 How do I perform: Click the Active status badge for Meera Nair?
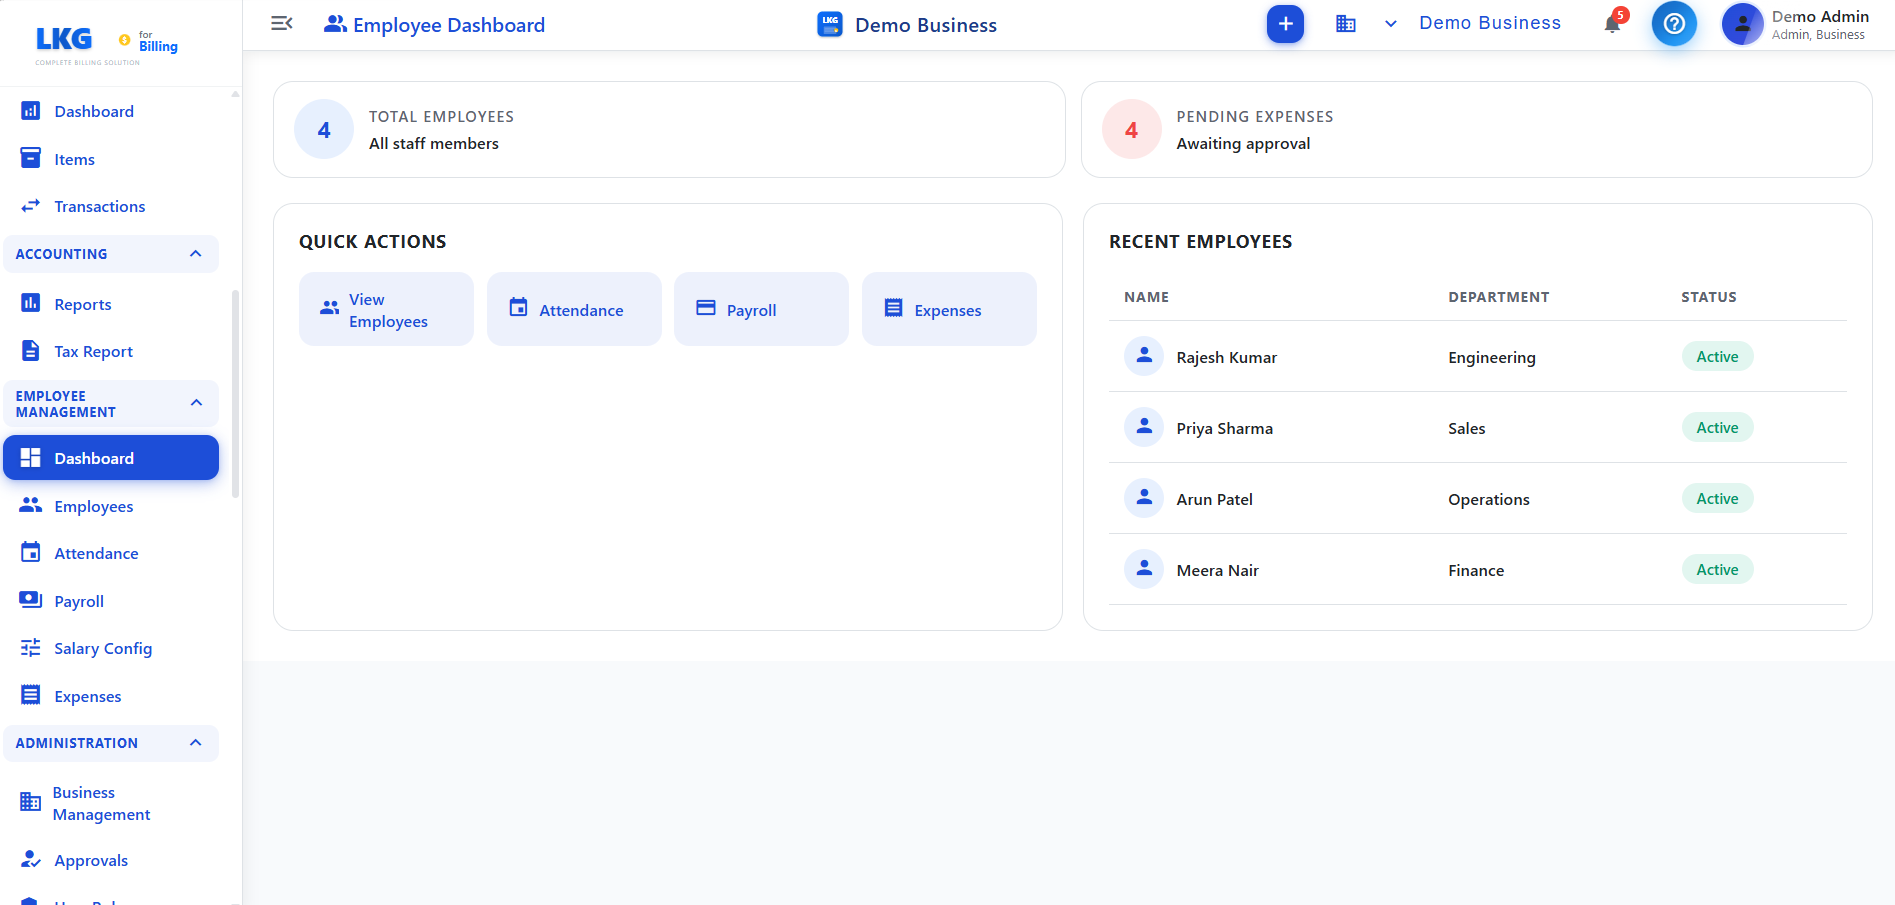[x=1717, y=570]
